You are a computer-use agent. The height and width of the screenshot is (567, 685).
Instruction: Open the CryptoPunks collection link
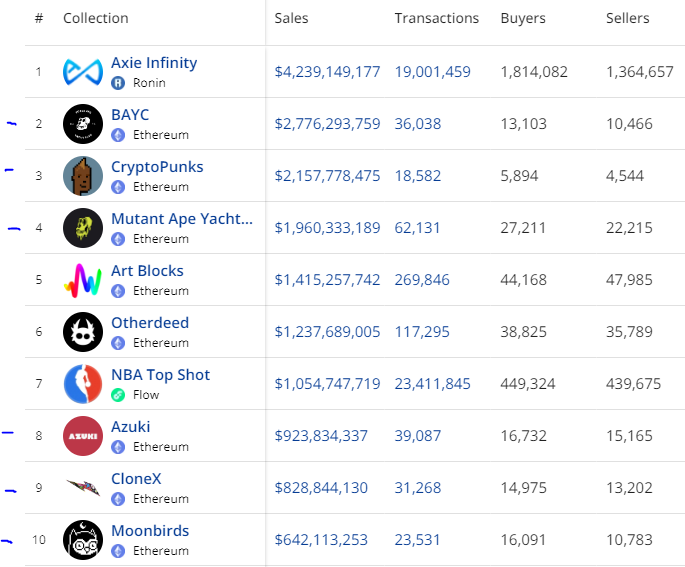[157, 167]
